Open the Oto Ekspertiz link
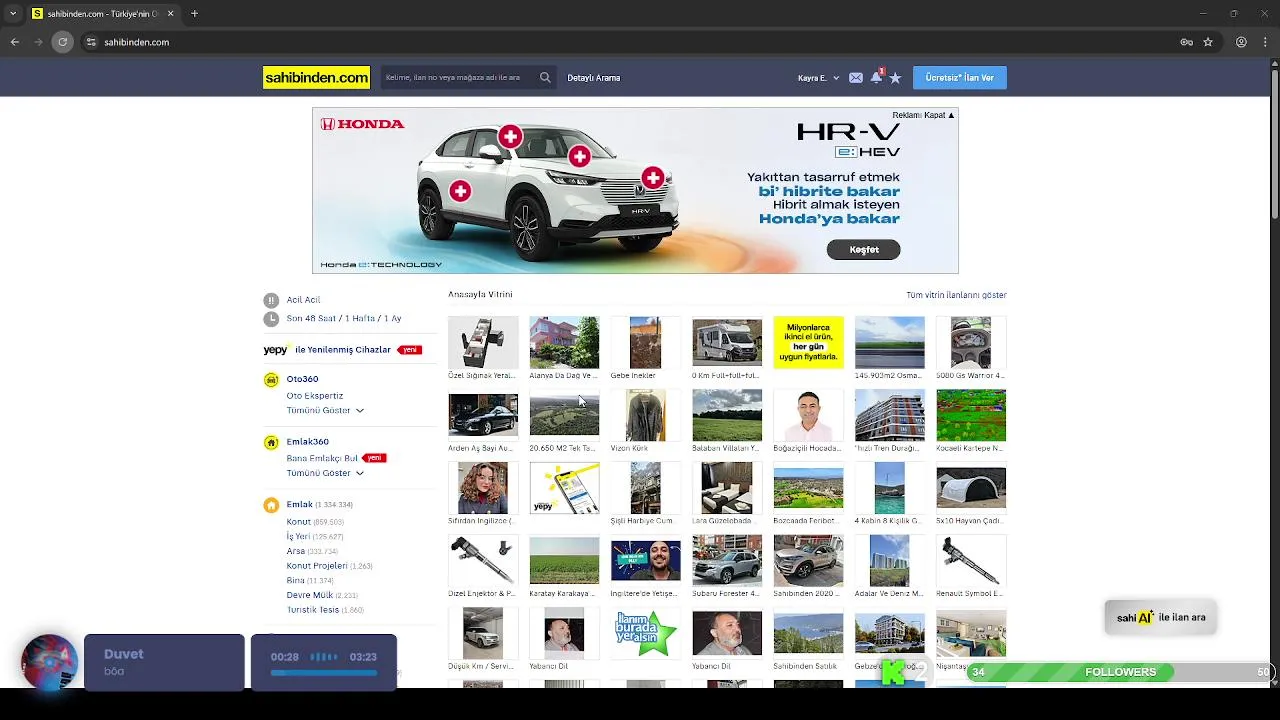Screen dimensions: 1280x720 (314, 396)
